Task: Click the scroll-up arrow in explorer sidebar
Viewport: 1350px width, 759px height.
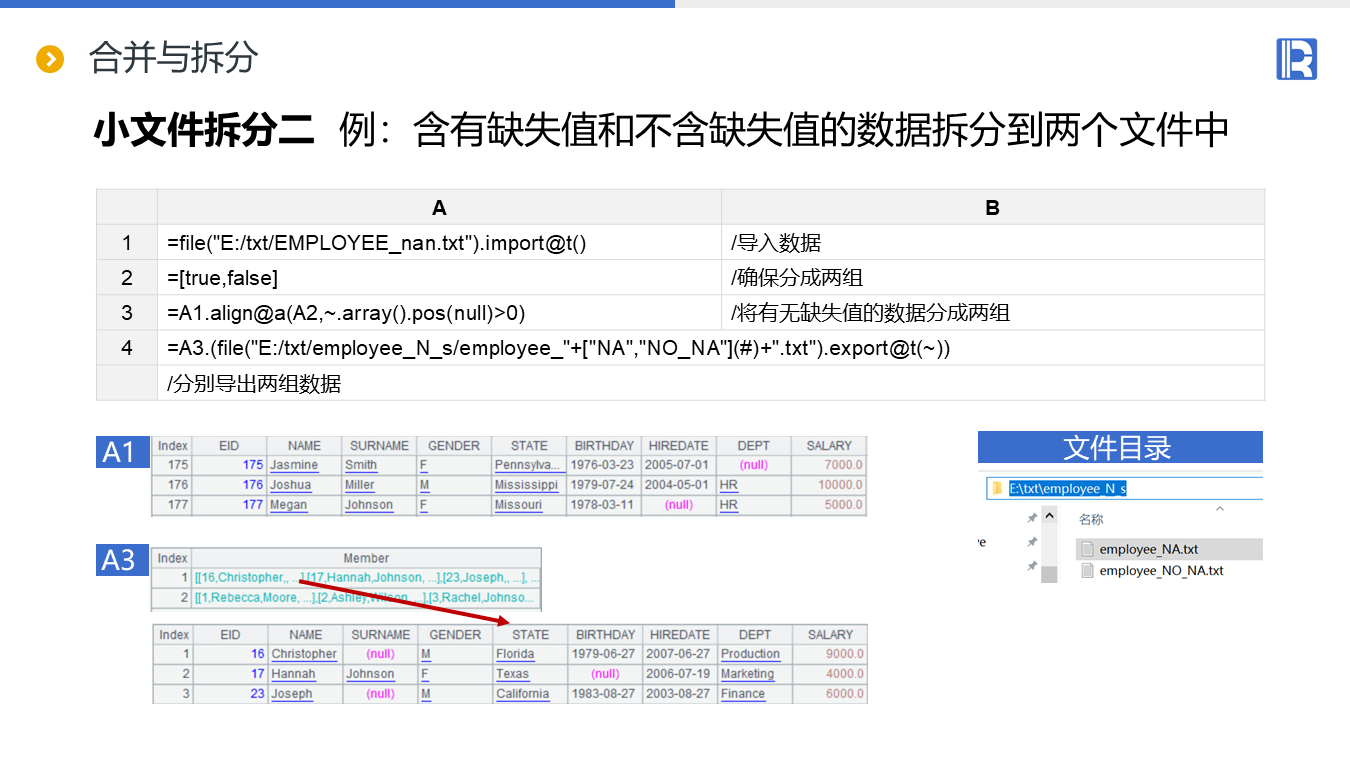Action: tap(1049, 516)
